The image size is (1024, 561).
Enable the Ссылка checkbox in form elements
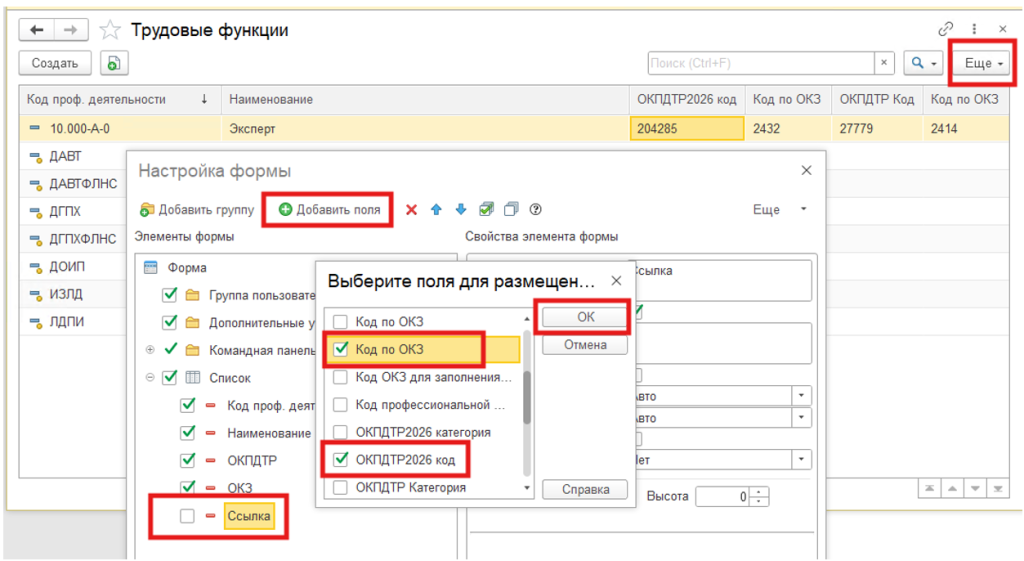[187, 516]
